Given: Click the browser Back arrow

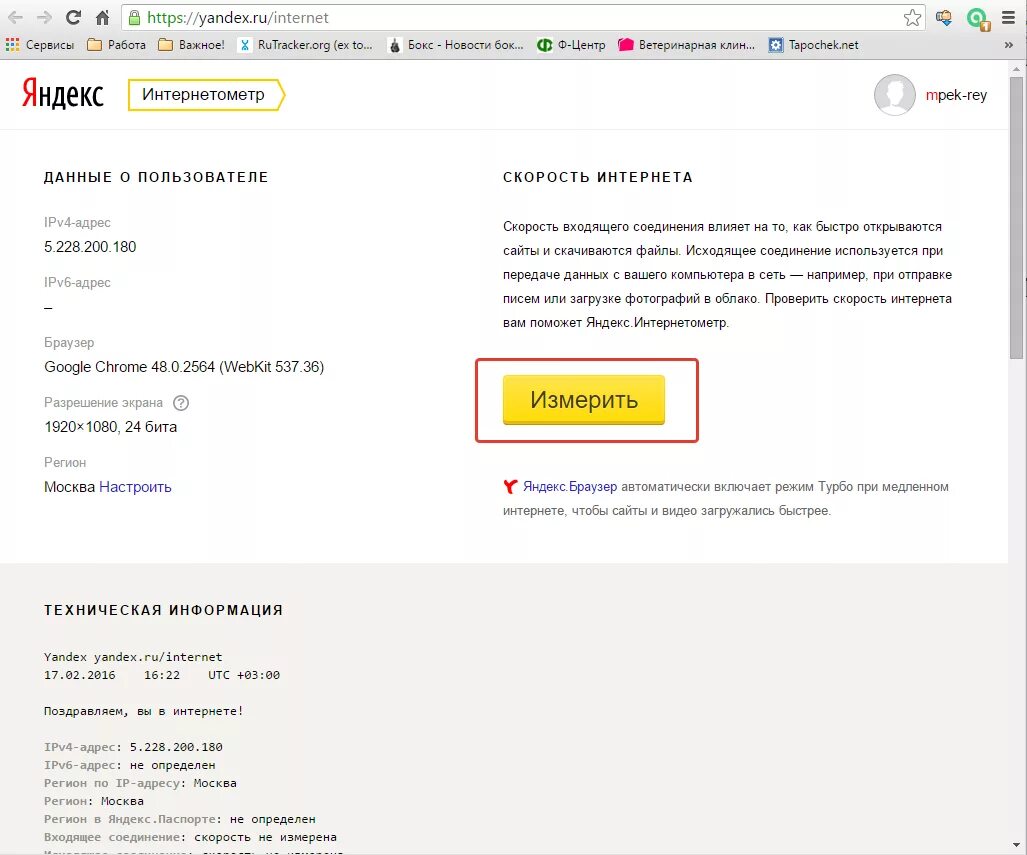Looking at the screenshot, I should click(16, 18).
